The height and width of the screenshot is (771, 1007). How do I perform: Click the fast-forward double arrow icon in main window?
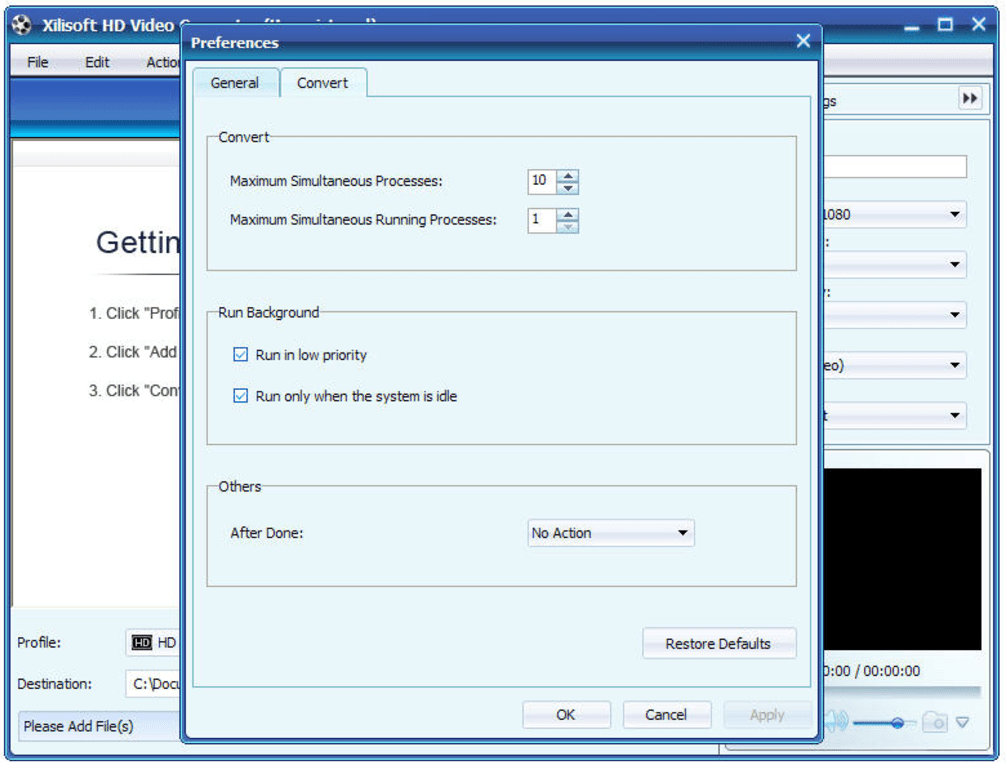coord(970,99)
